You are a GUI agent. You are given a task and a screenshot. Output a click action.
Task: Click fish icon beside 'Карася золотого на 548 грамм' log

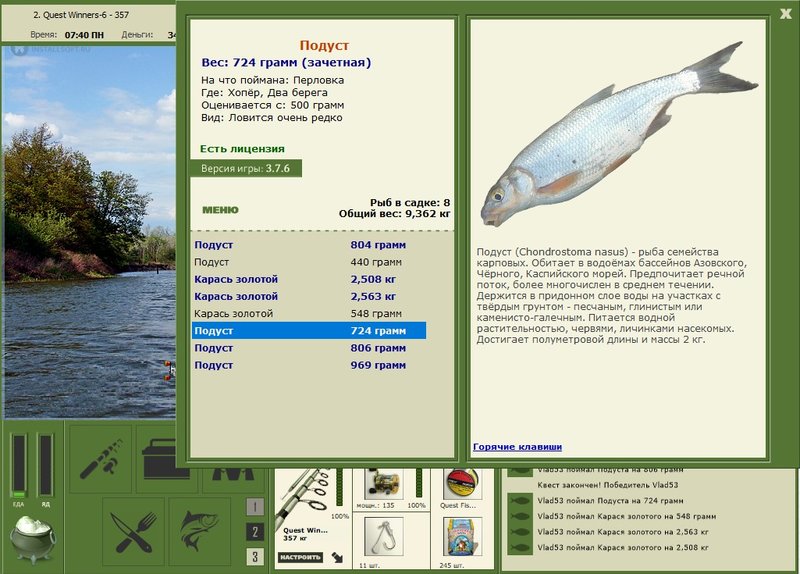click(x=520, y=516)
